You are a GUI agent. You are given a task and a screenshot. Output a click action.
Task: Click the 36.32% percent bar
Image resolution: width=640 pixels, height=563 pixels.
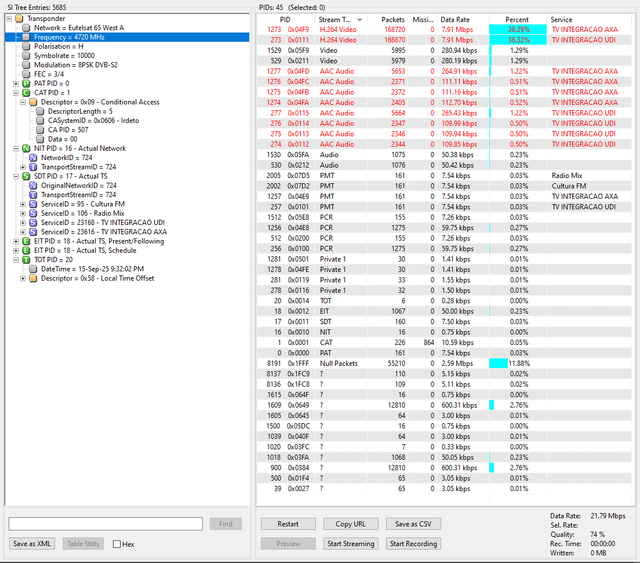pyautogui.click(x=518, y=40)
